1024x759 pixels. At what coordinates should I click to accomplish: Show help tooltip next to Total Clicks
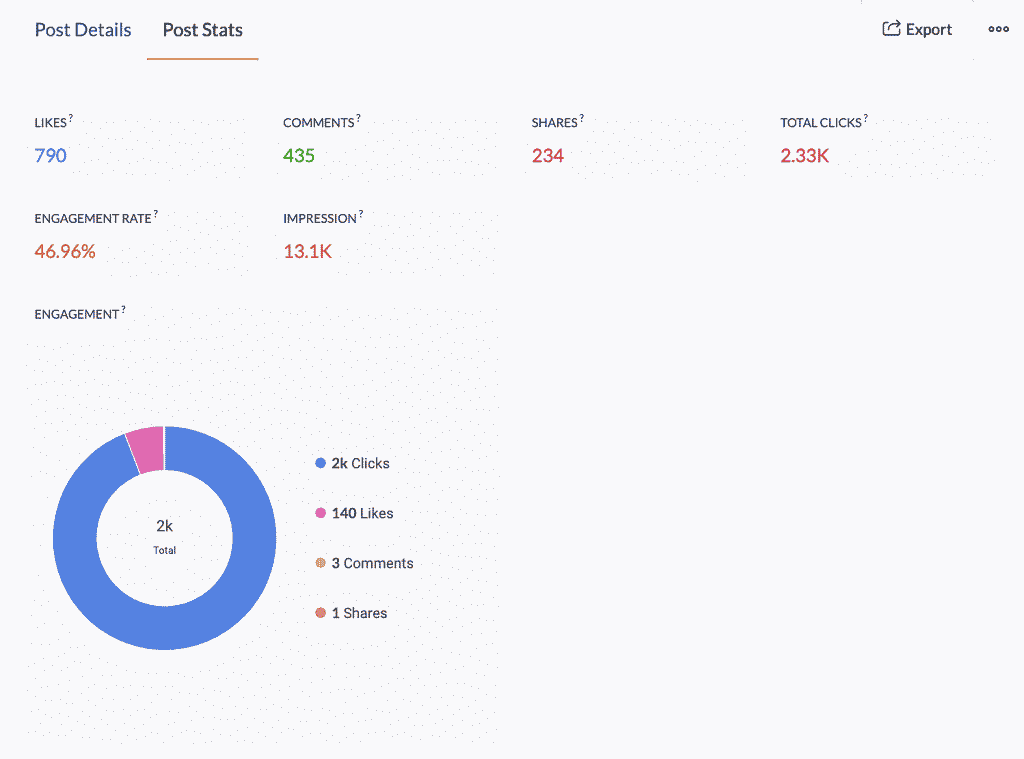[x=865, y=118]
